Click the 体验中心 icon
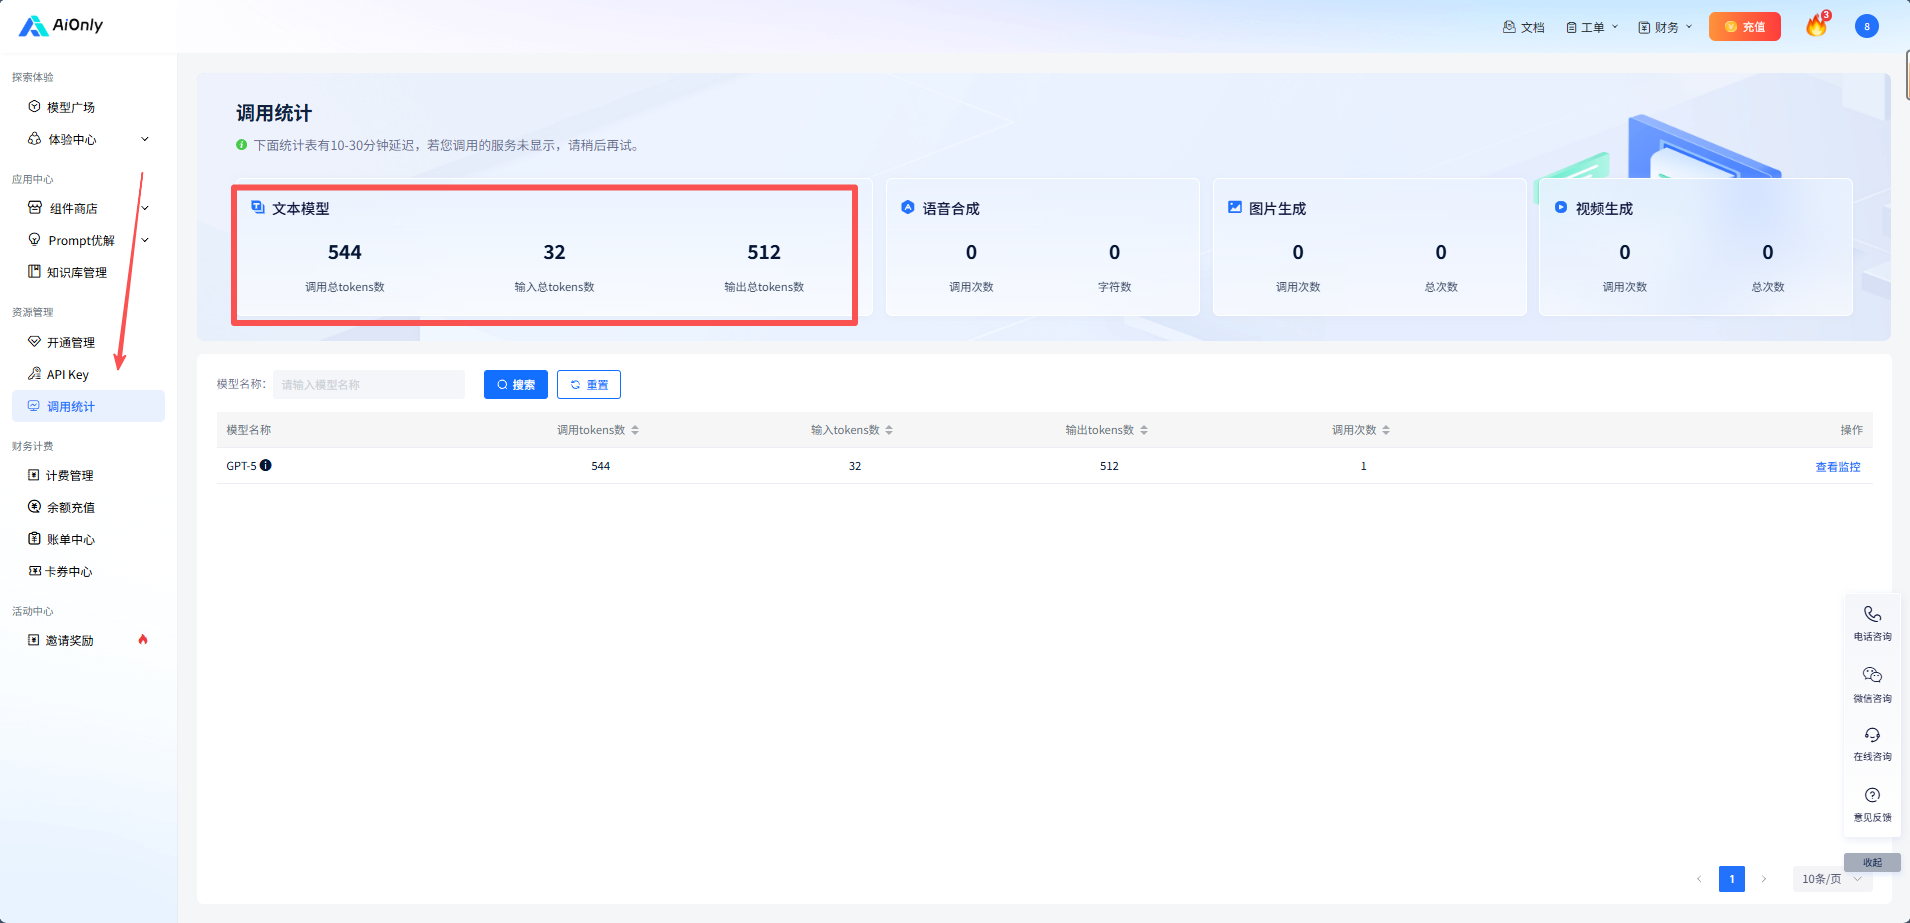This screenshot has width=1910, height=923. pos(35,139)
